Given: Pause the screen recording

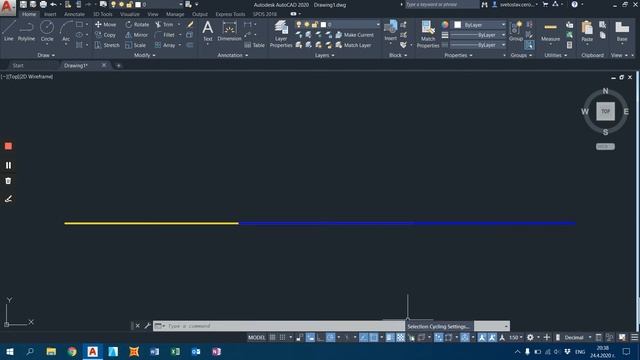Looking at the screenshot, I should [x=8, y=165].
